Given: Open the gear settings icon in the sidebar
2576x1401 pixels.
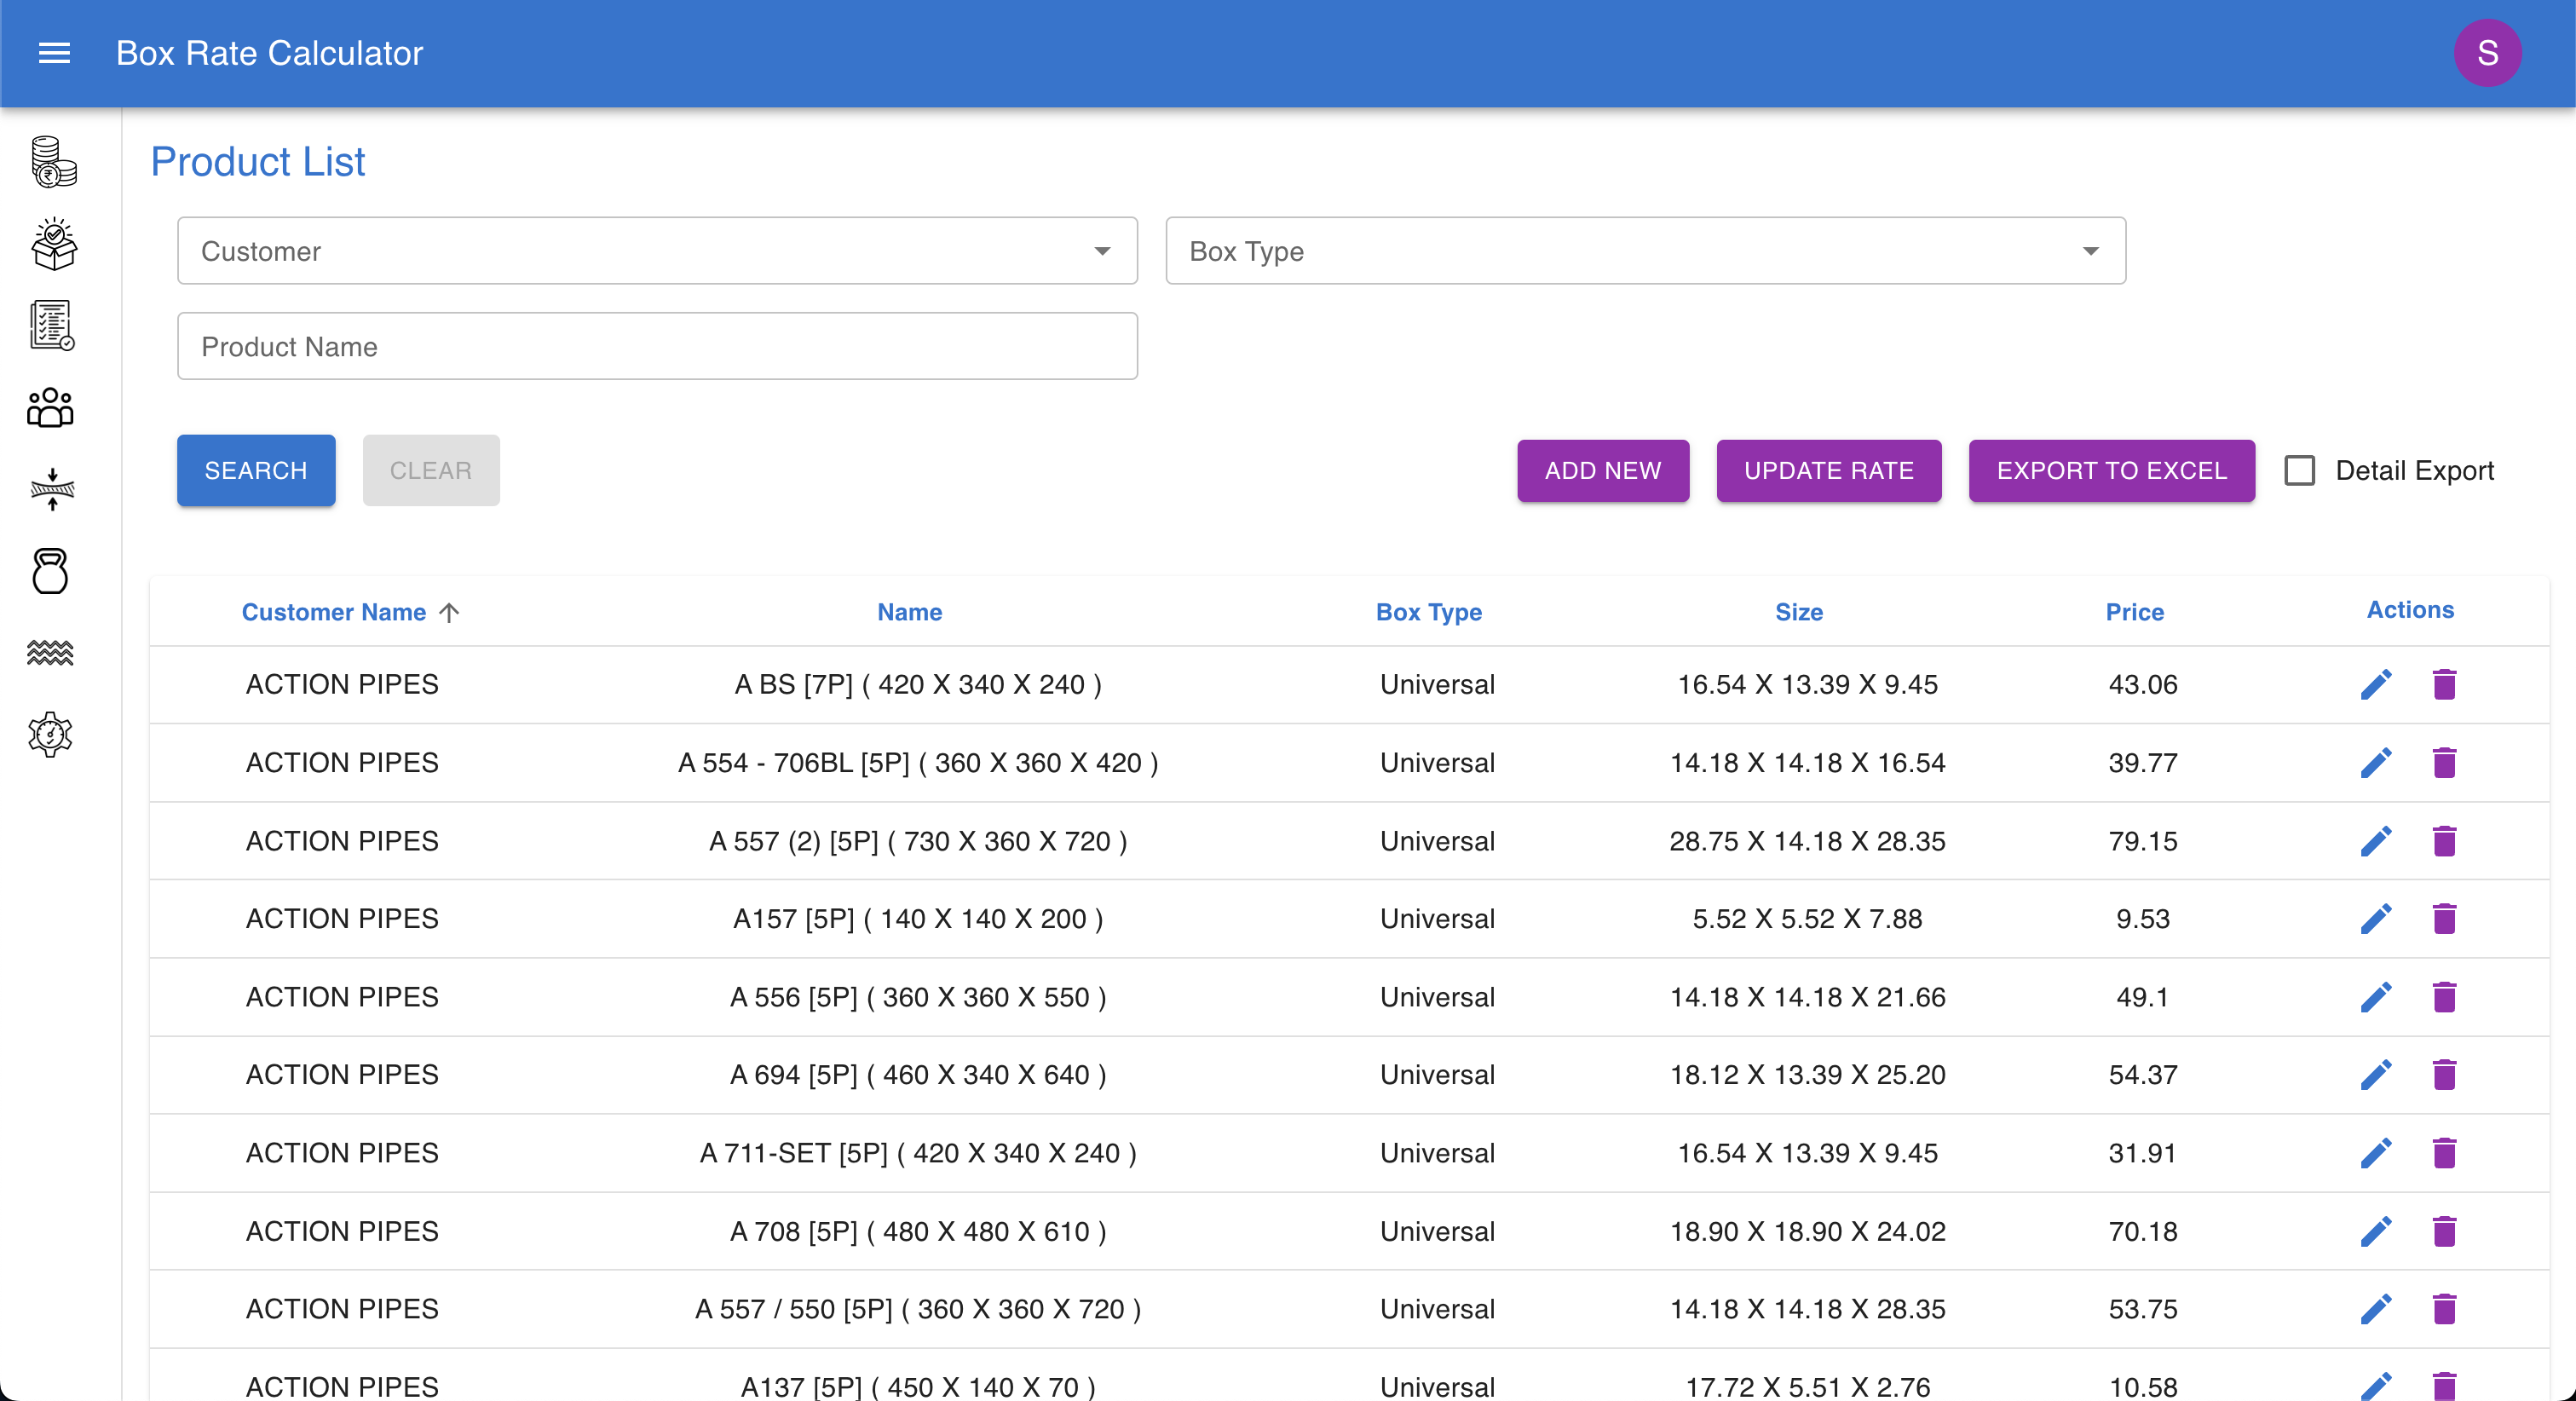Looking at the screenshot, I should pyautogui.click(x=50, y=735).
